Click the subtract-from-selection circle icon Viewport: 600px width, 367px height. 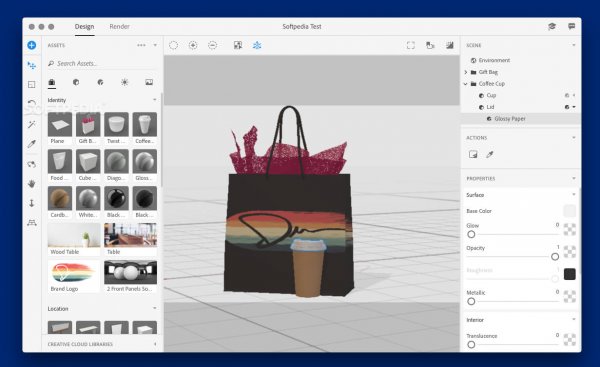[212, 45]
